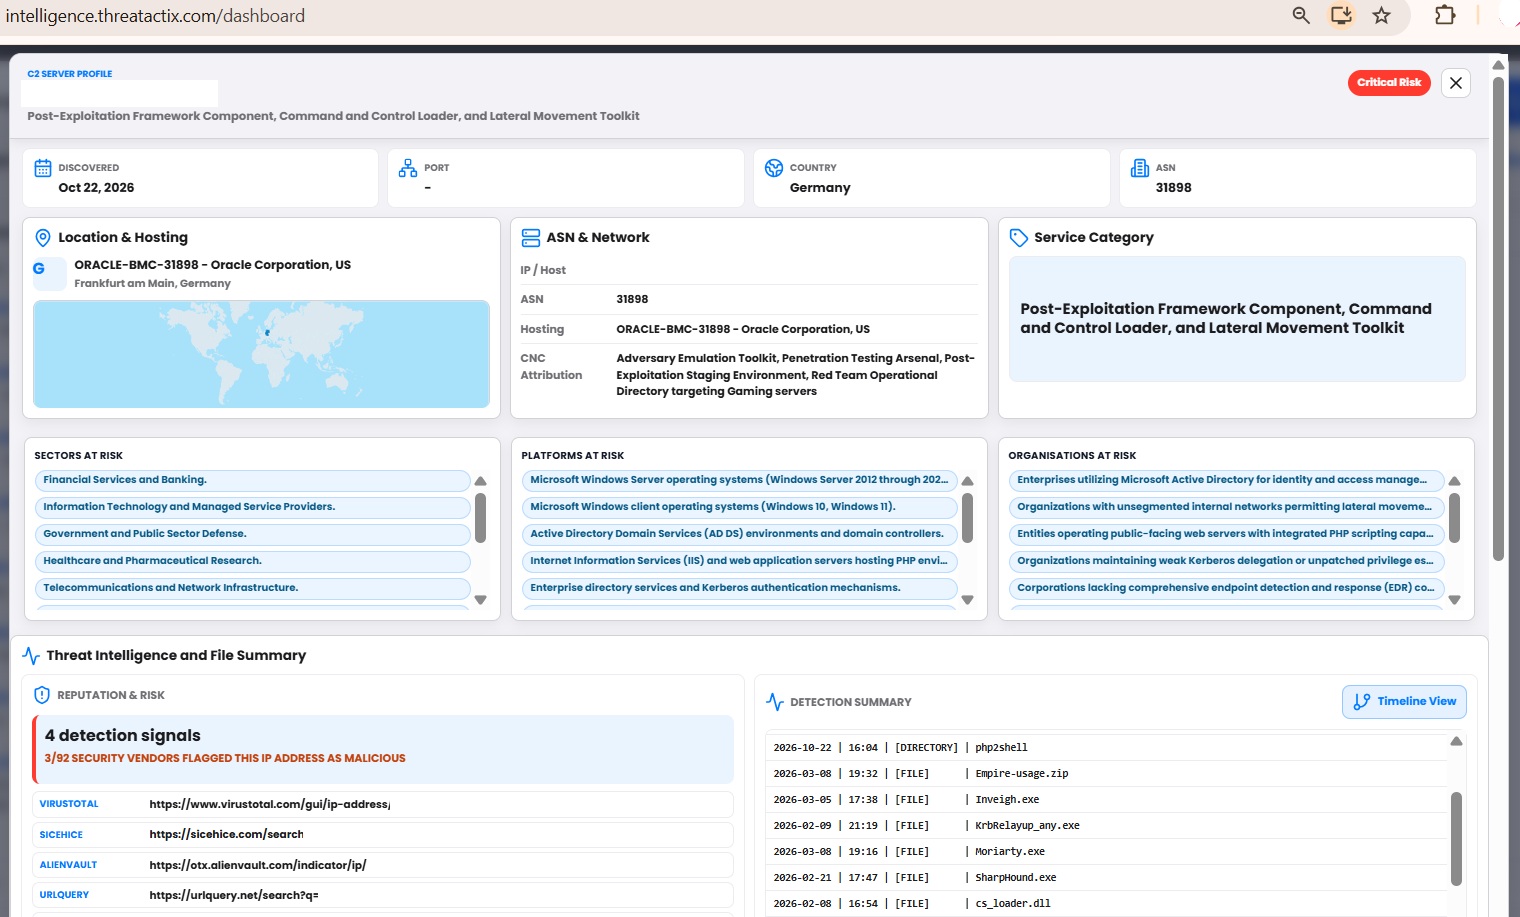Viewport: 1520px width, 917px height.
Task: Click the Critical Risk badge
Action: point(1389,83)
